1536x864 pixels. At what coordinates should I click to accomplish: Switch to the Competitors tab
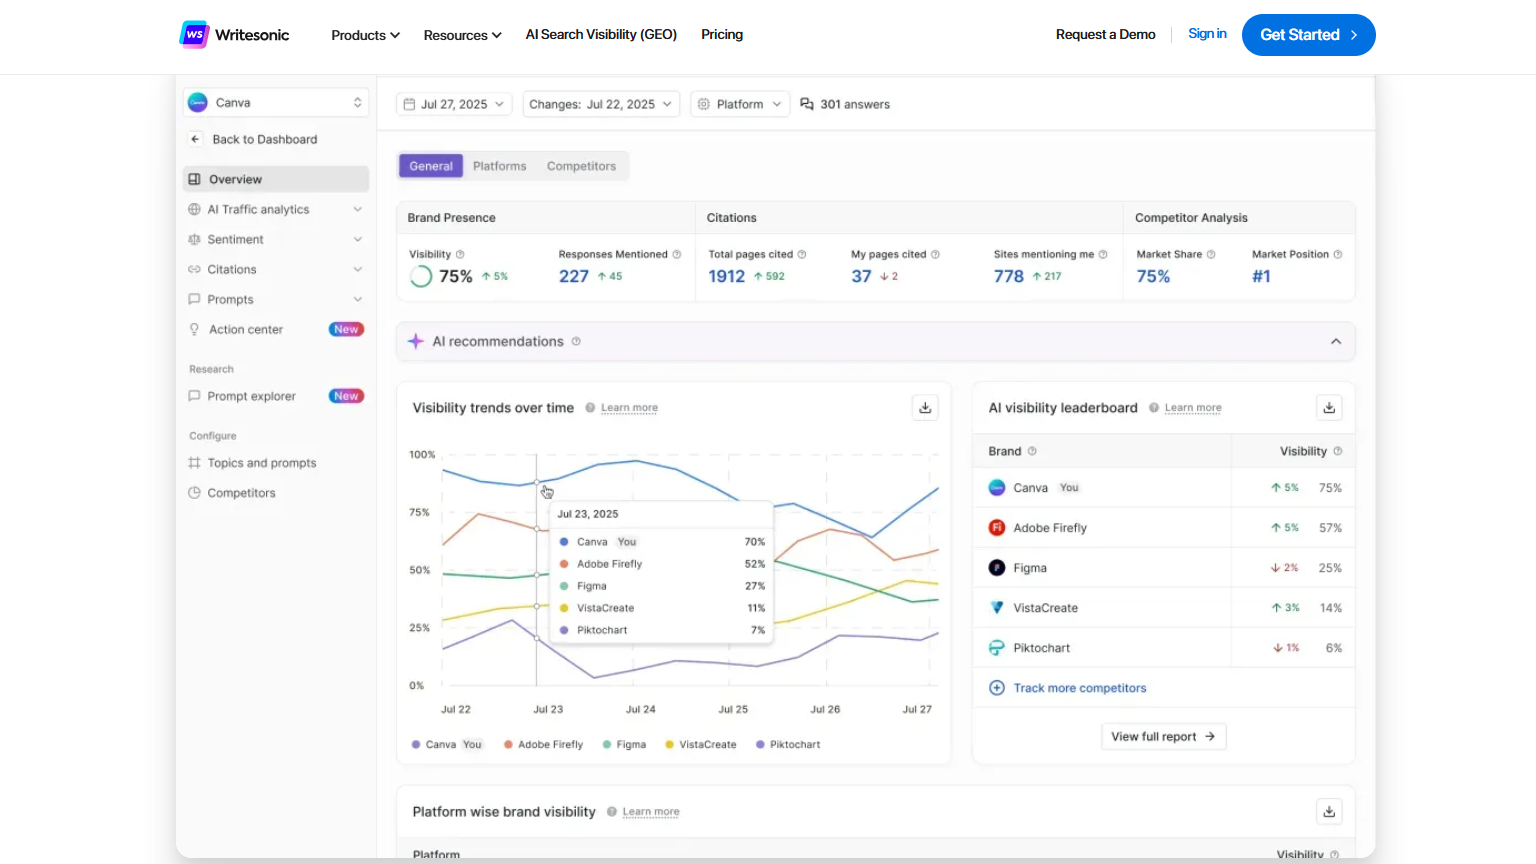tap(581, 166)
